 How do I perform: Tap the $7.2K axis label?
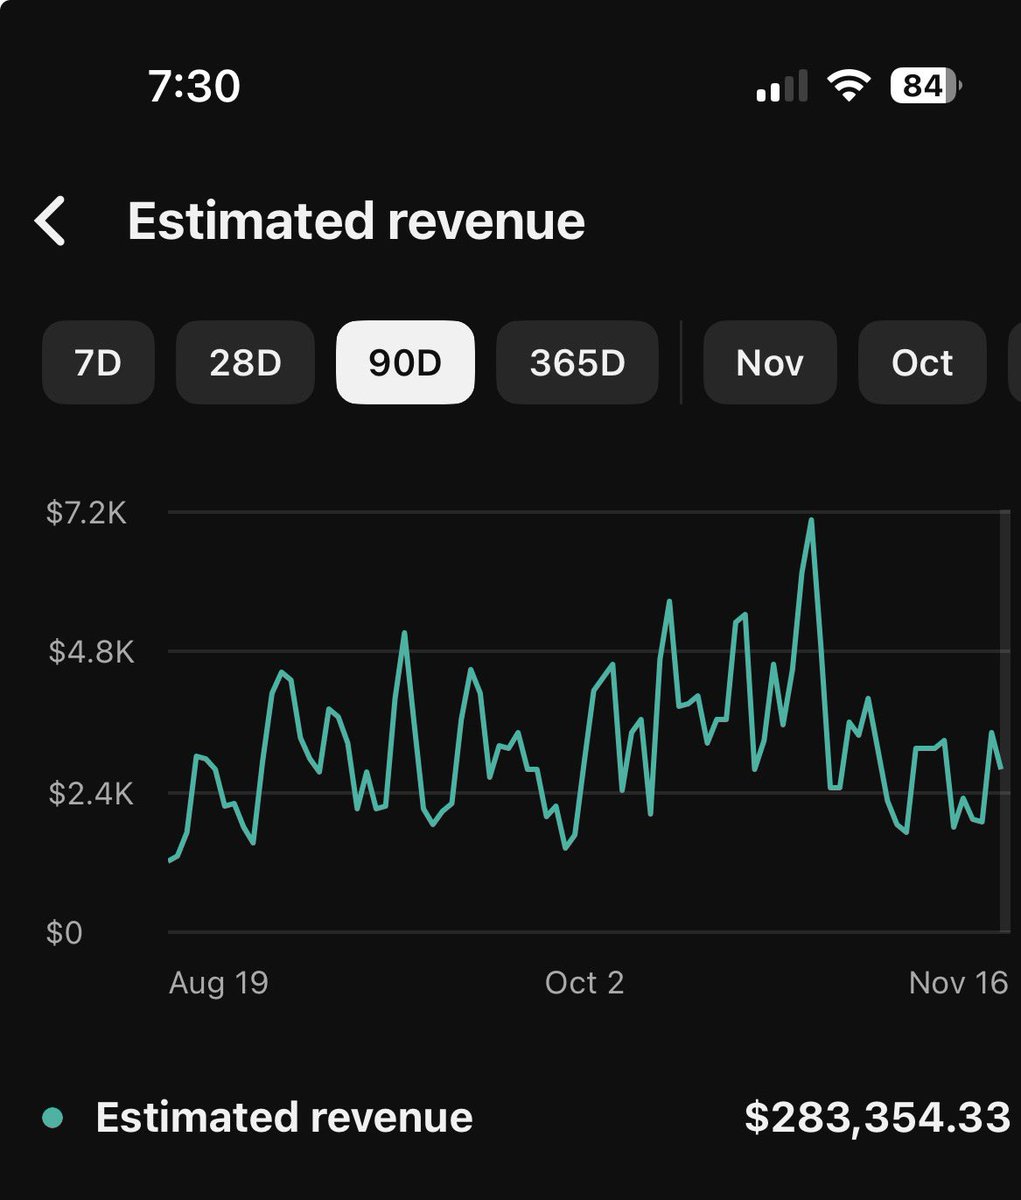coord(86,513)
